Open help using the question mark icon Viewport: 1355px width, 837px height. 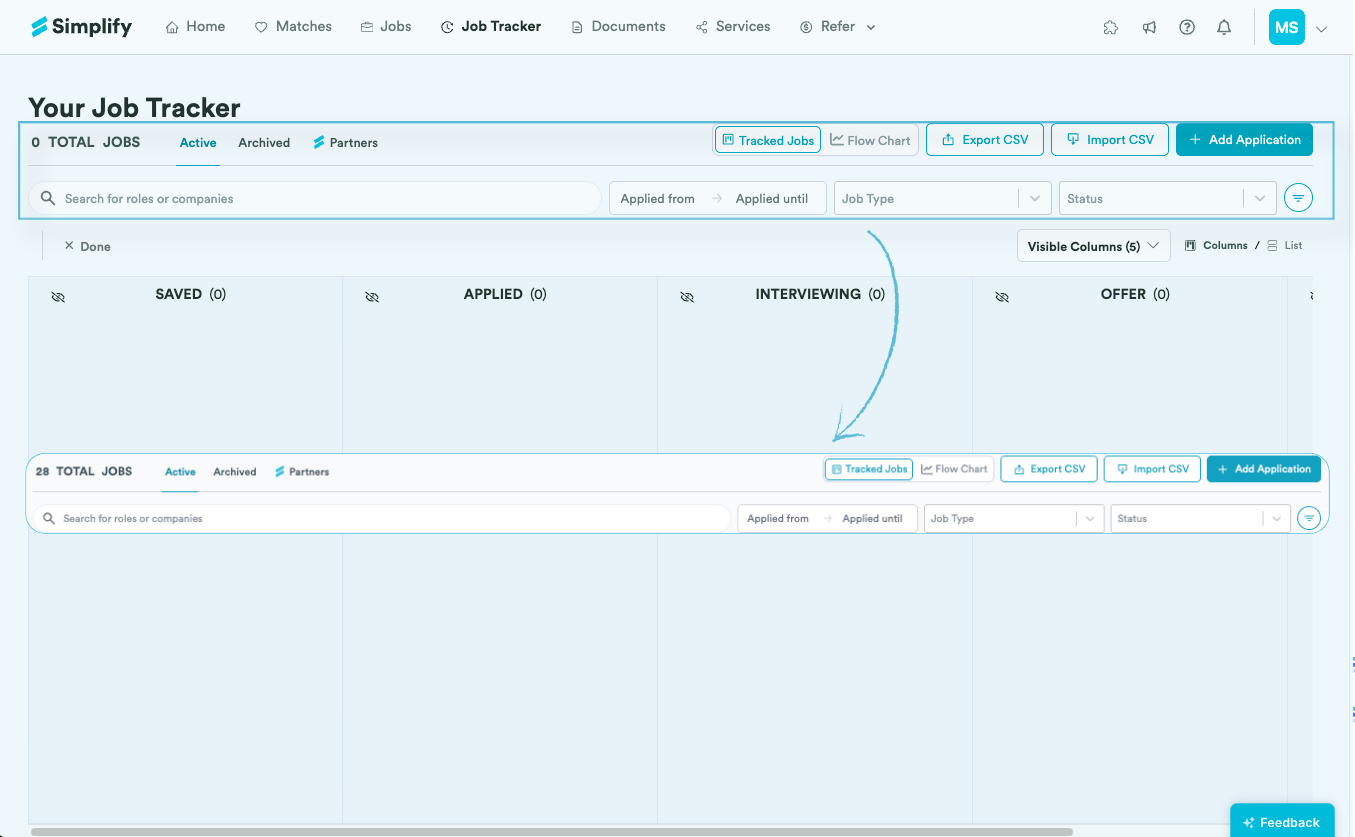point(1187,28)
